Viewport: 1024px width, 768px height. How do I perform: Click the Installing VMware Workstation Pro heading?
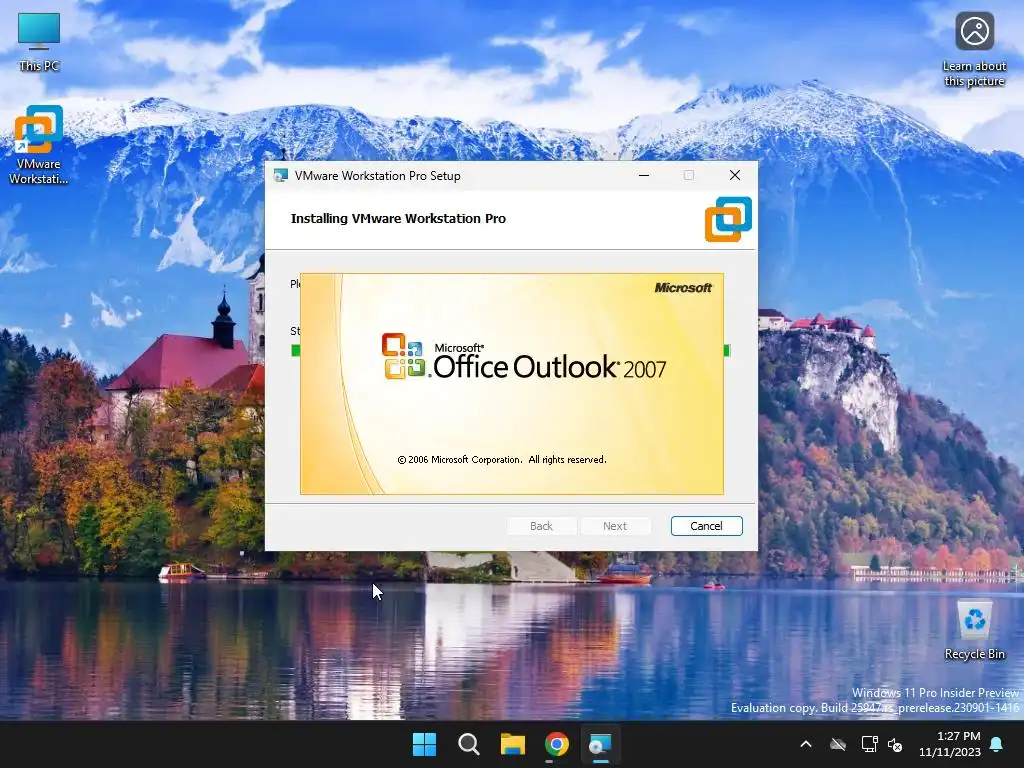click(398, 219)
